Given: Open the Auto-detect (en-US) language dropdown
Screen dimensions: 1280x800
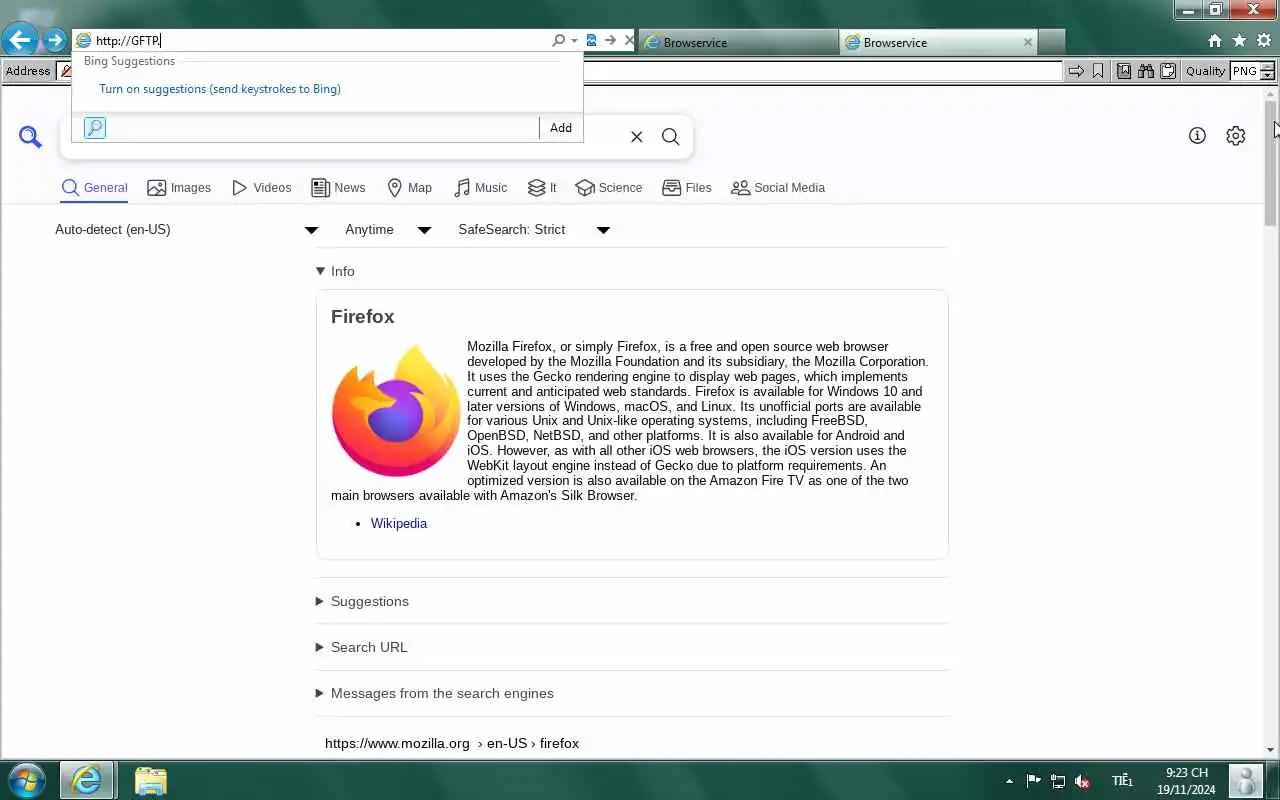Looking at the screenshot, I should [186, 230].
